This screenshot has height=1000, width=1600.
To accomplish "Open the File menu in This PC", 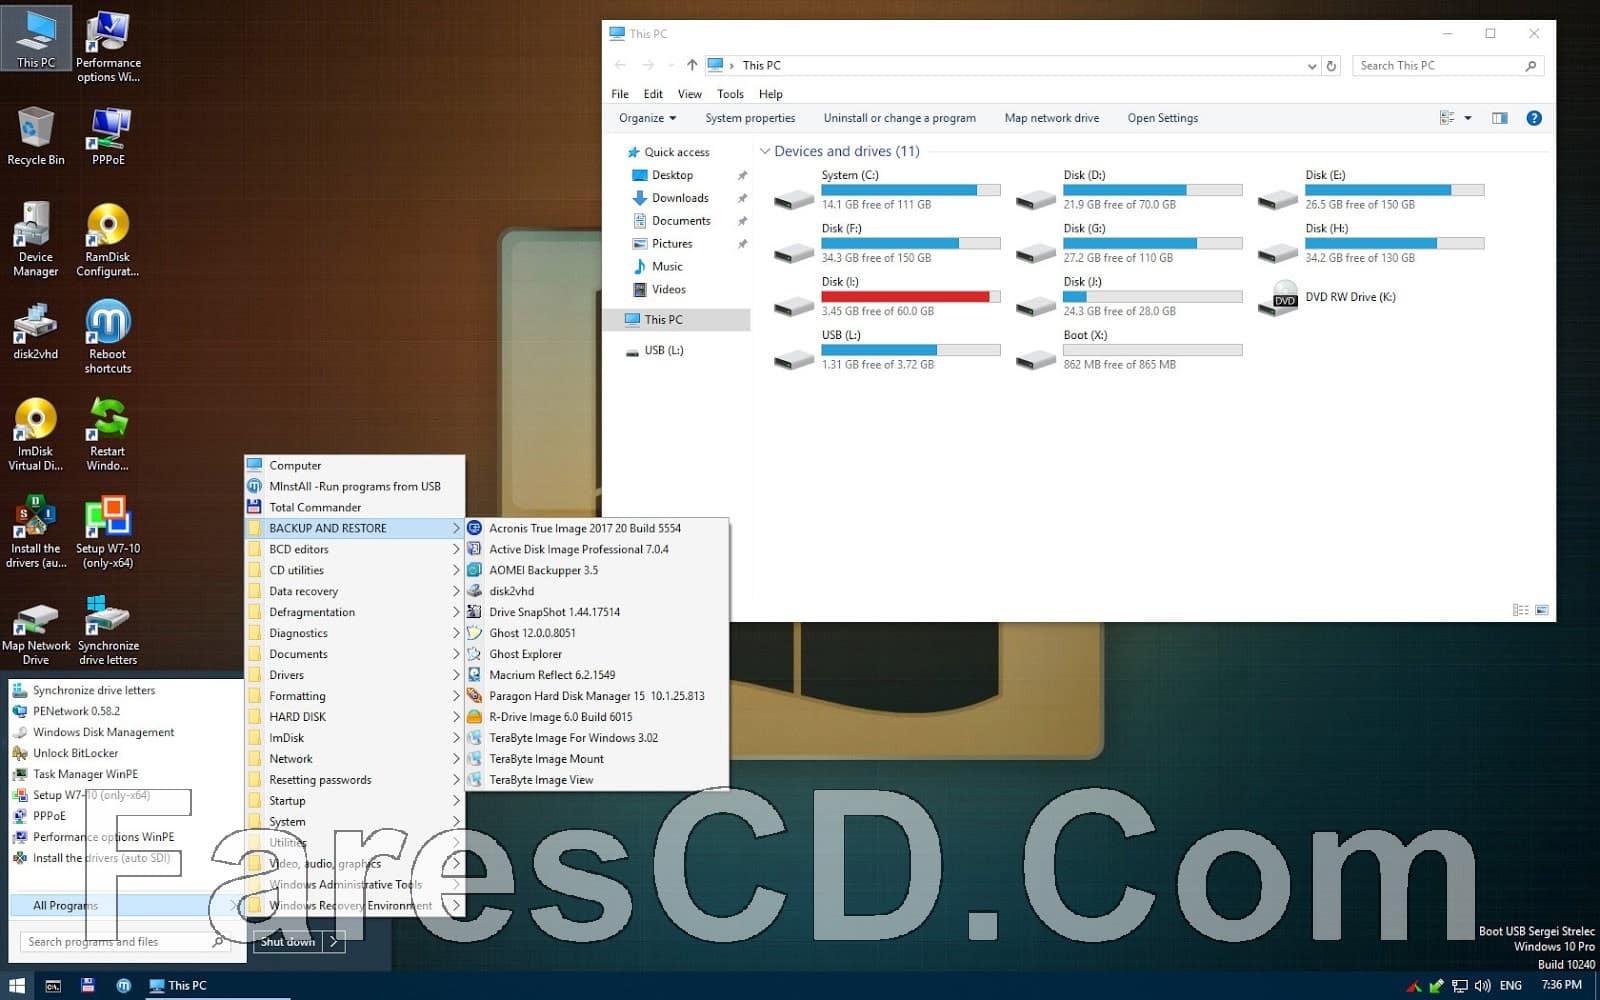I will (620, 94).
